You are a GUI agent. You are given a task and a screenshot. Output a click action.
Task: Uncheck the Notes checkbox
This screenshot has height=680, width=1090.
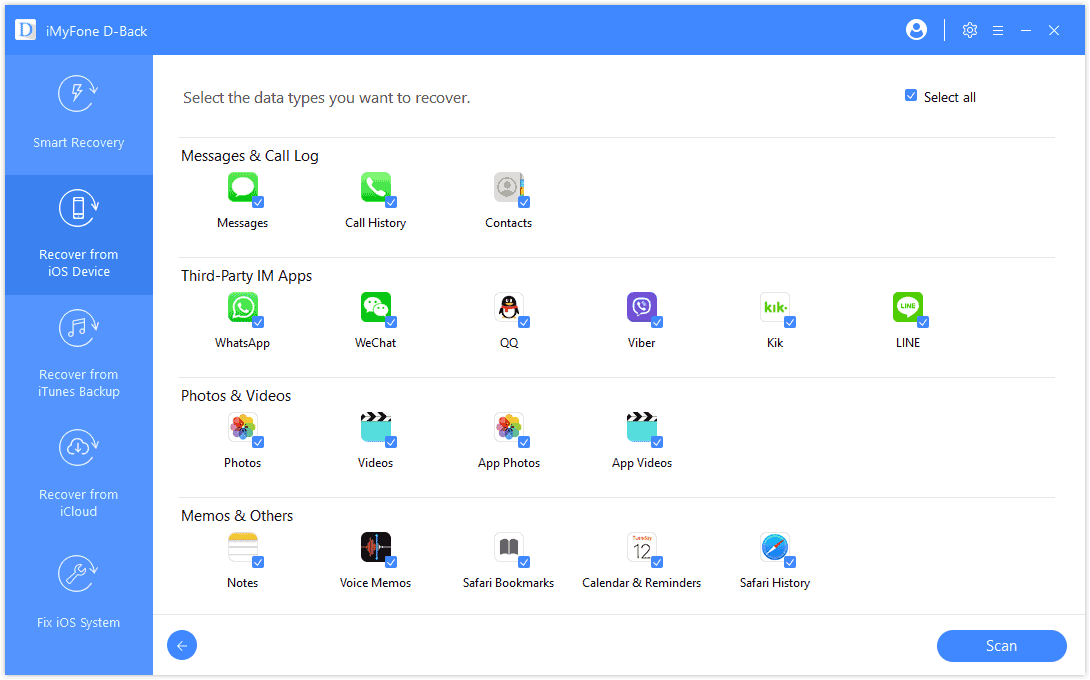[x=258, y=562]
